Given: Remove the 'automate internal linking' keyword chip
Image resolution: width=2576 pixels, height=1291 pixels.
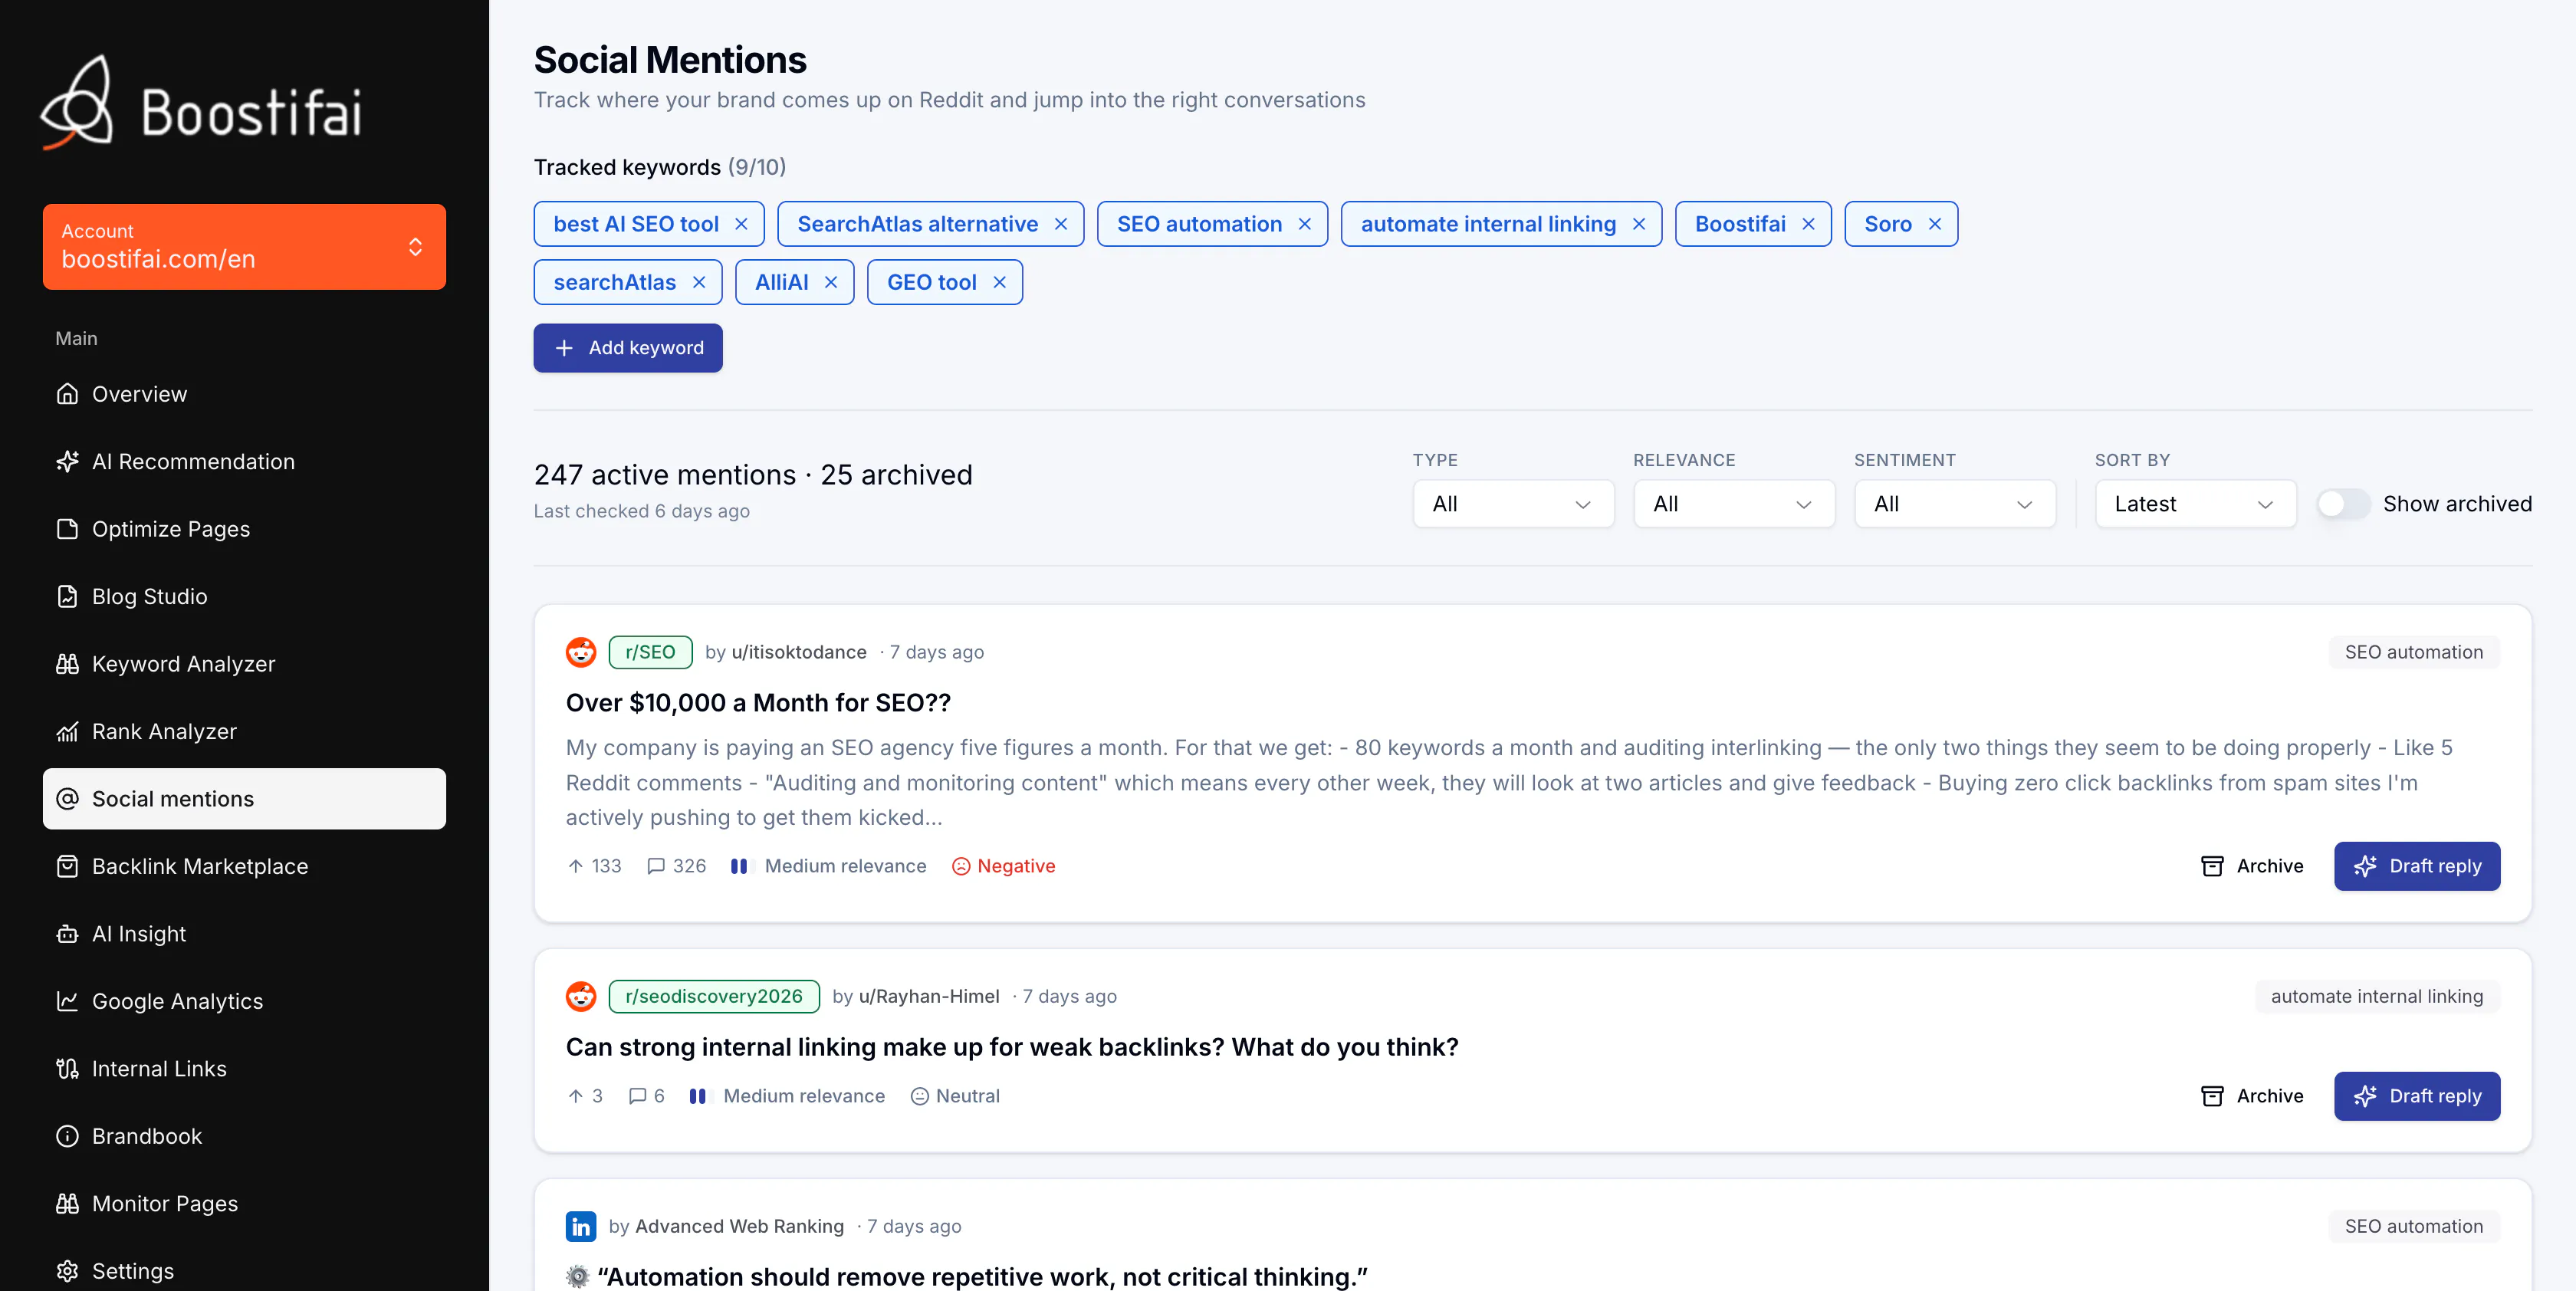Looking at the screenshot, I should click(1639, 224).
